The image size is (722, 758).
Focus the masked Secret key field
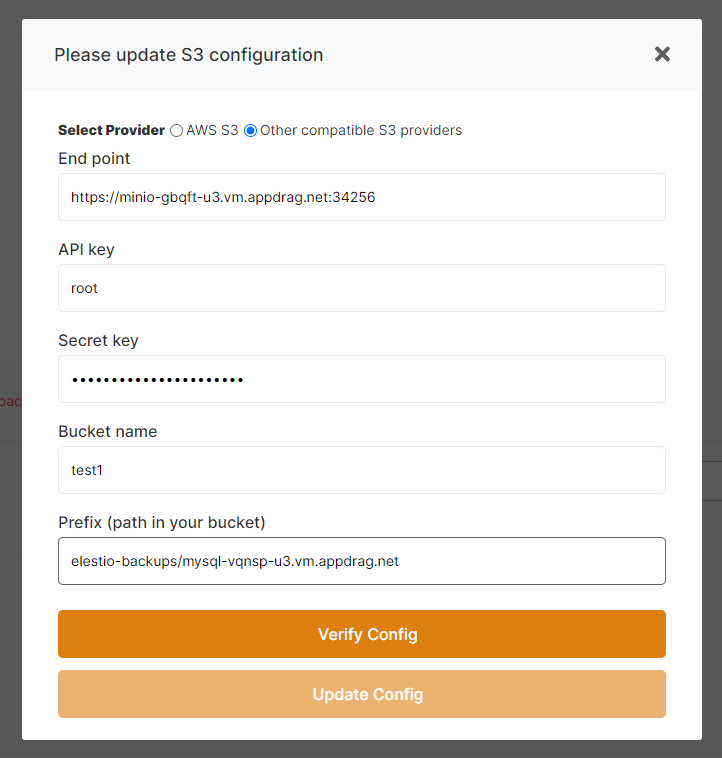click(x=362, y=379)
